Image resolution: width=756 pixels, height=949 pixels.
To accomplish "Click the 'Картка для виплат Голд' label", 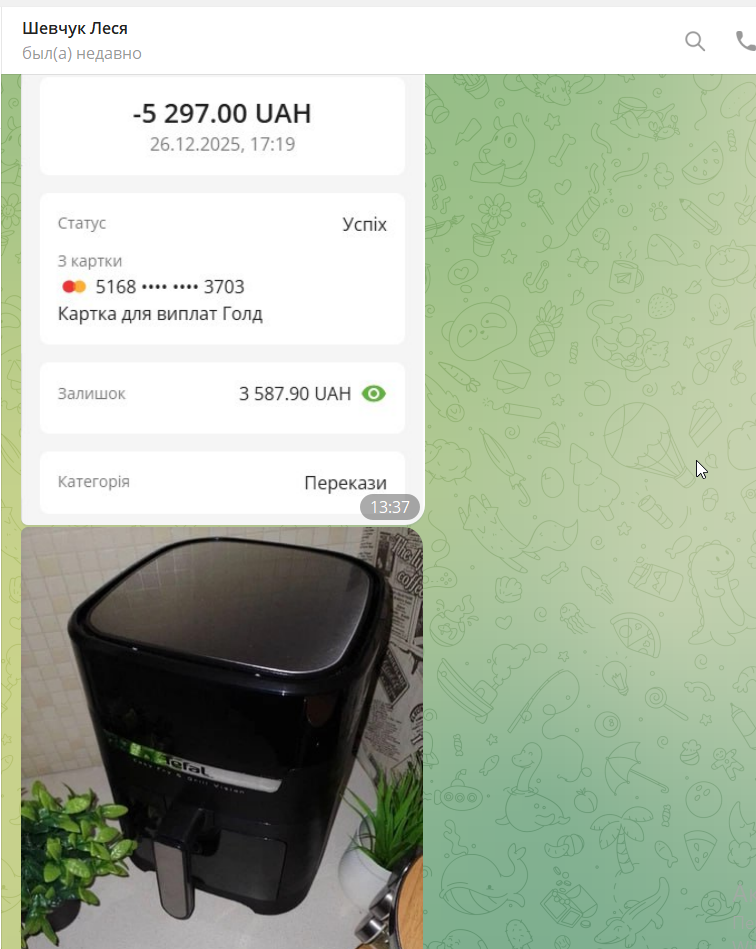I will pyautogui.click(x=160, y=314).
